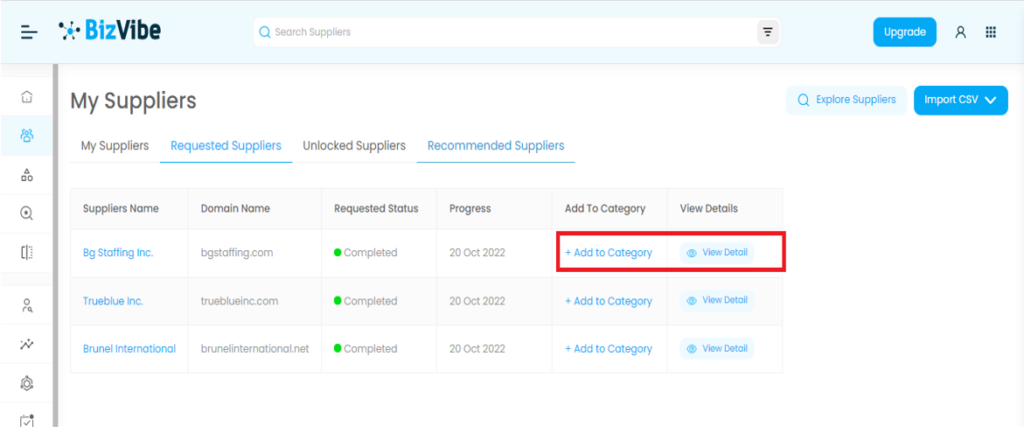Click the BizVibe logo
1024x433 pixels.
(x=110, y=31)
